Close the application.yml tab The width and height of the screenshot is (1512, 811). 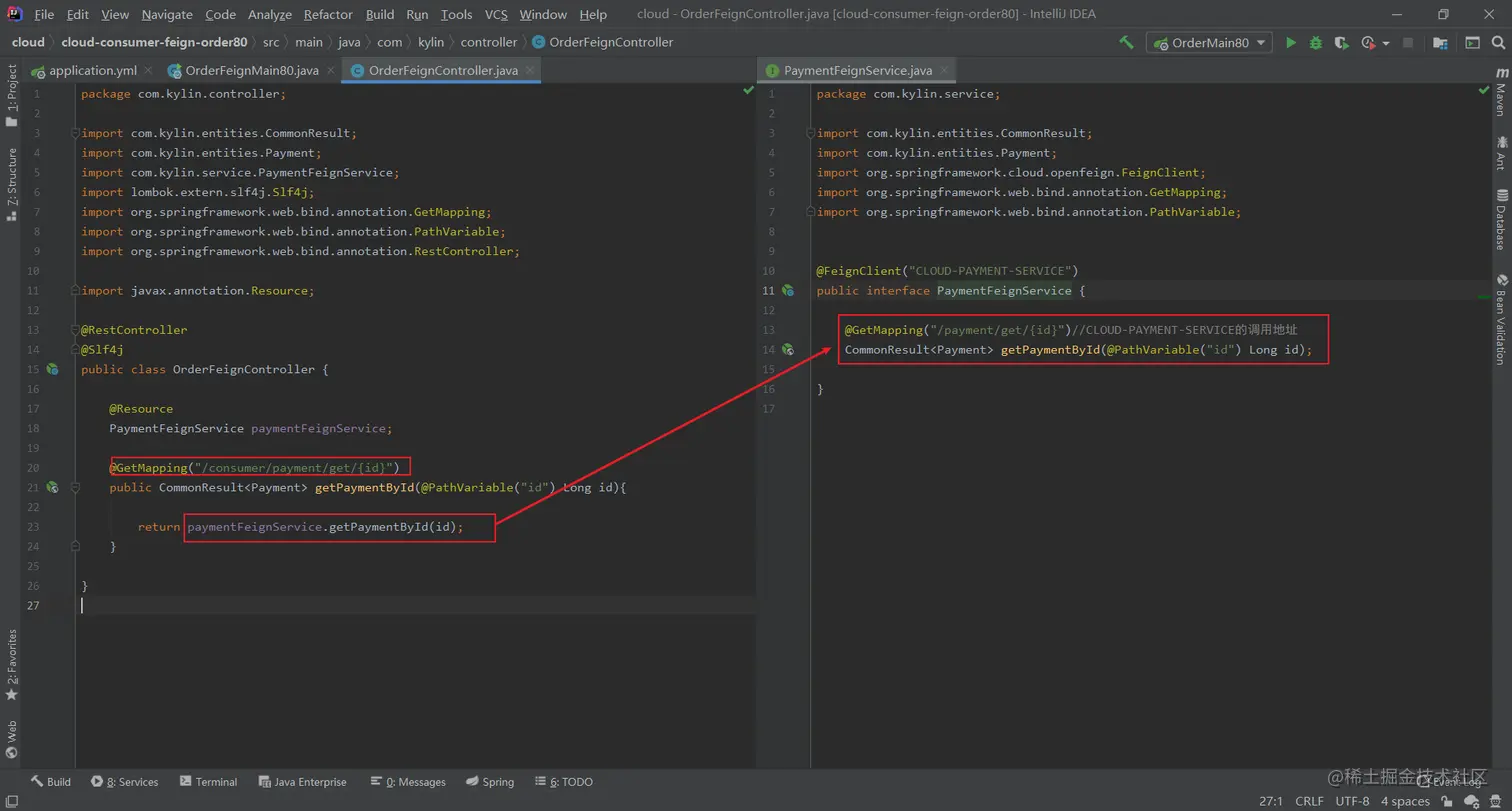pos(148,70)
